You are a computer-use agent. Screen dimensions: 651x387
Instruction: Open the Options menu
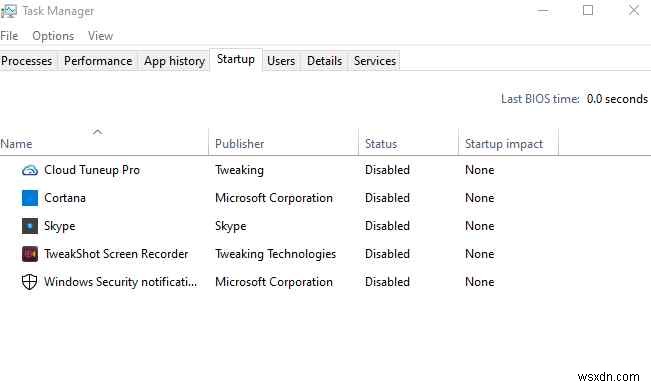click(x=53, y=36)
